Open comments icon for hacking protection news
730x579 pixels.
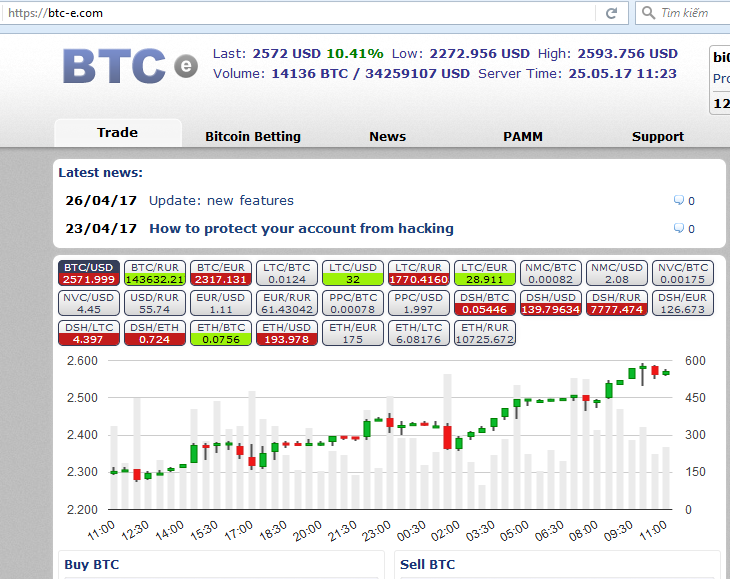[x=679, y=228]
